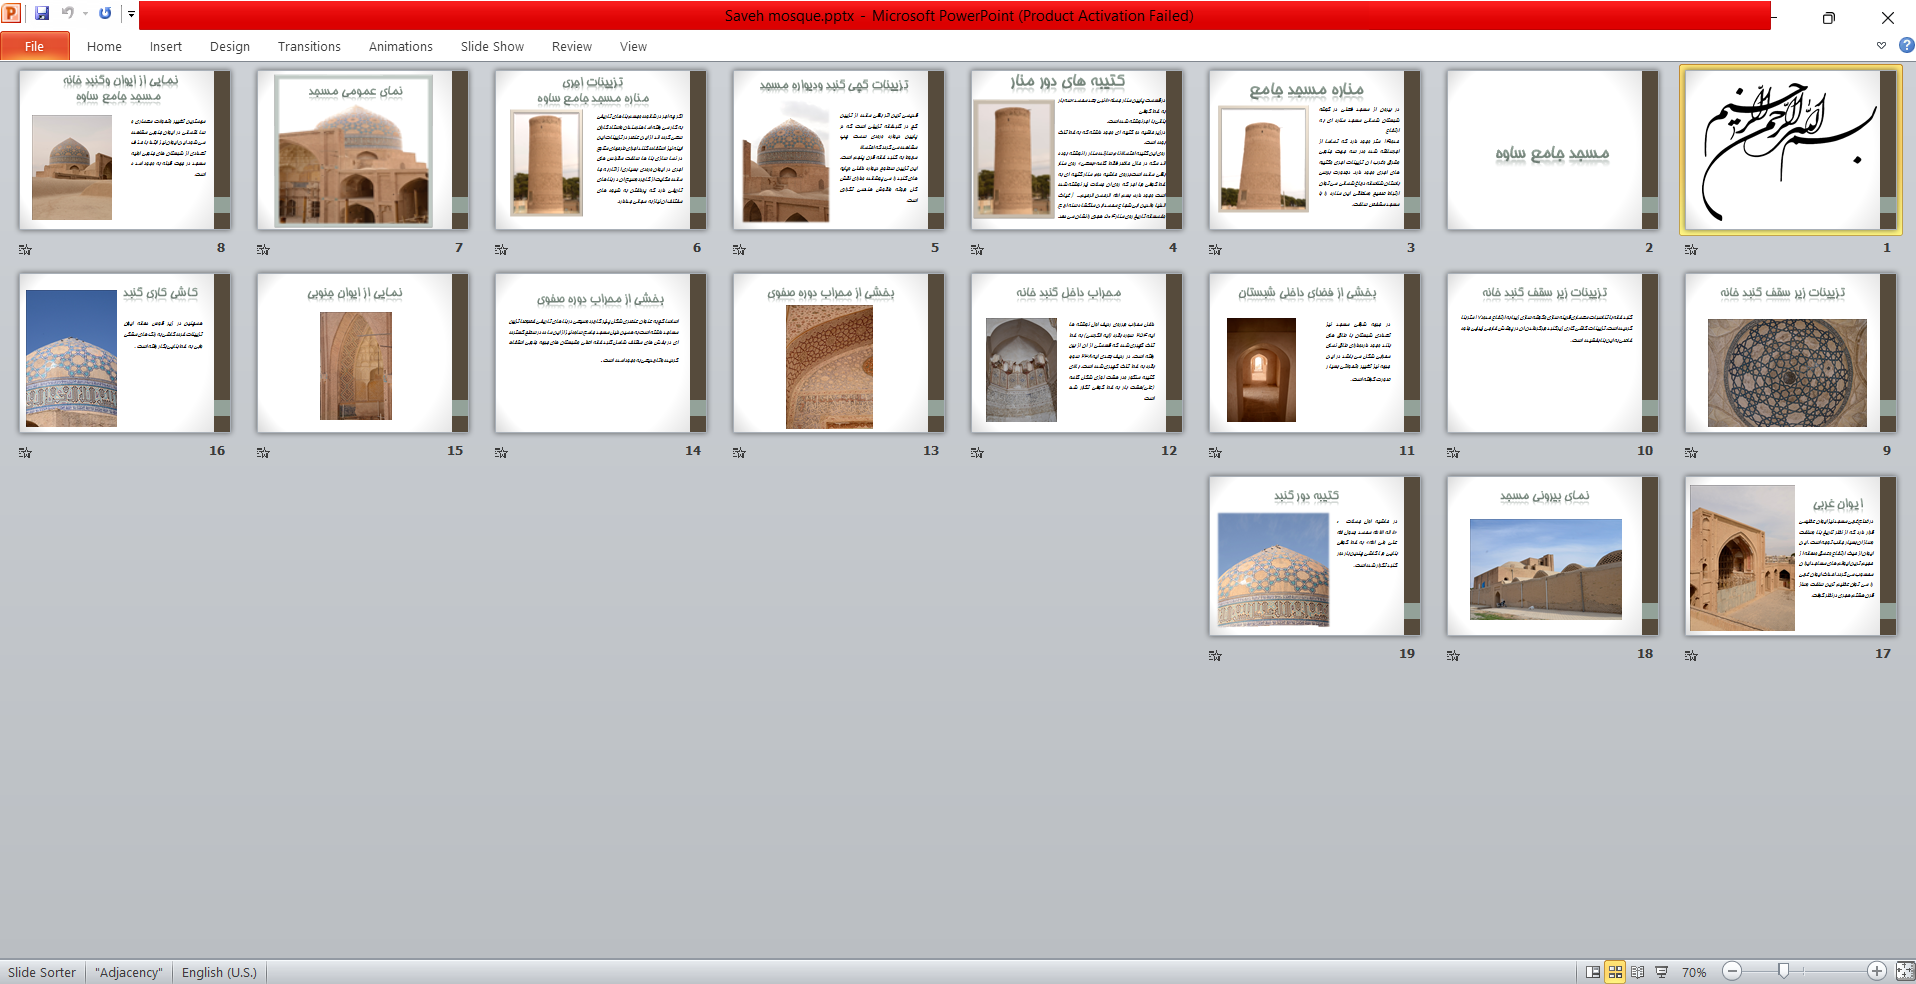Image resolution: width=1916 pixels, height=984 pixels.
Task: Open Customize Quick Access Toolbar dropdown
Action: coord(131,14)
